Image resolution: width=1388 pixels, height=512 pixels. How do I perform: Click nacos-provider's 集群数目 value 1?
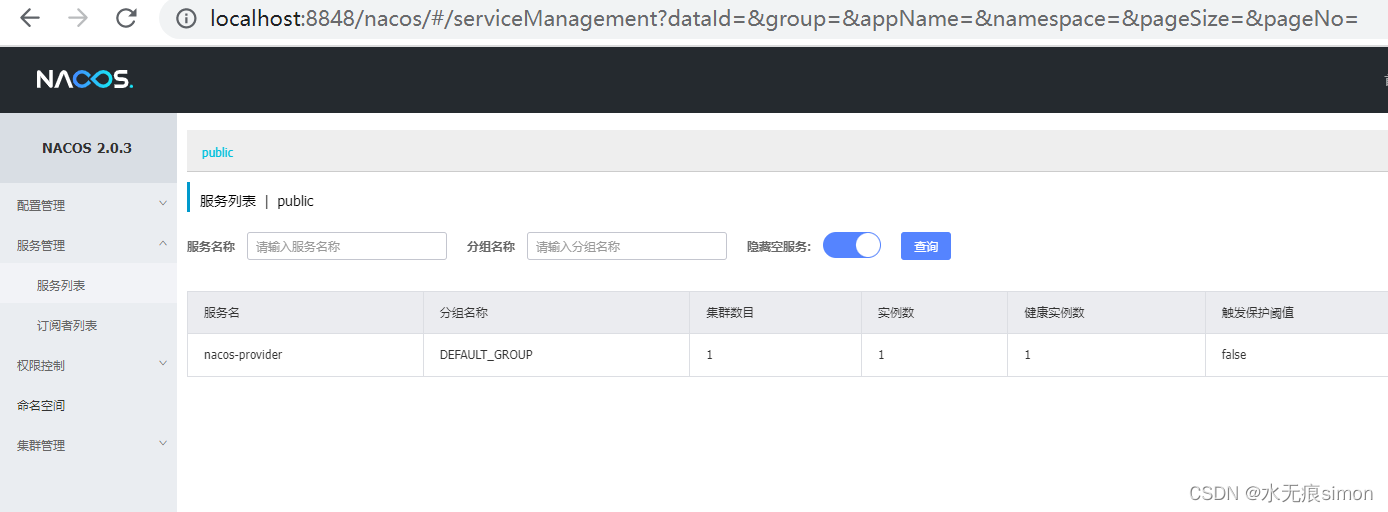[709, 355]
